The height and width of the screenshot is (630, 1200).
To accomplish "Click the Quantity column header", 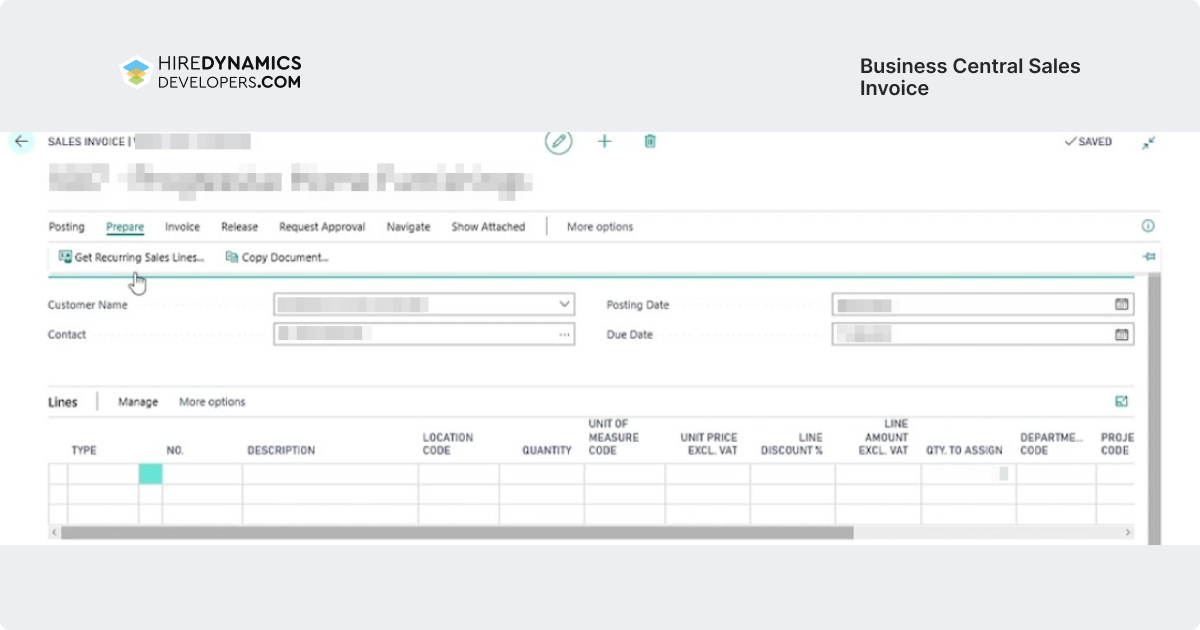I will pyautogui.click(x=547, y=450).
